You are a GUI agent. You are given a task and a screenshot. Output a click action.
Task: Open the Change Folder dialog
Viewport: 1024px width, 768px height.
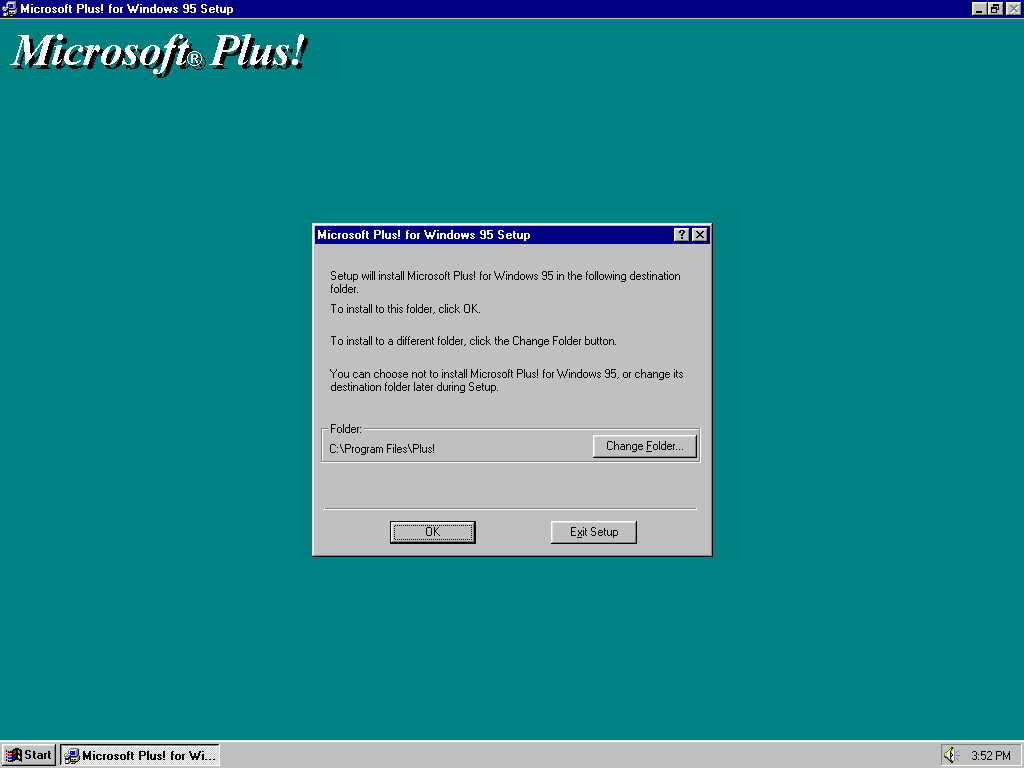[645, 446]
